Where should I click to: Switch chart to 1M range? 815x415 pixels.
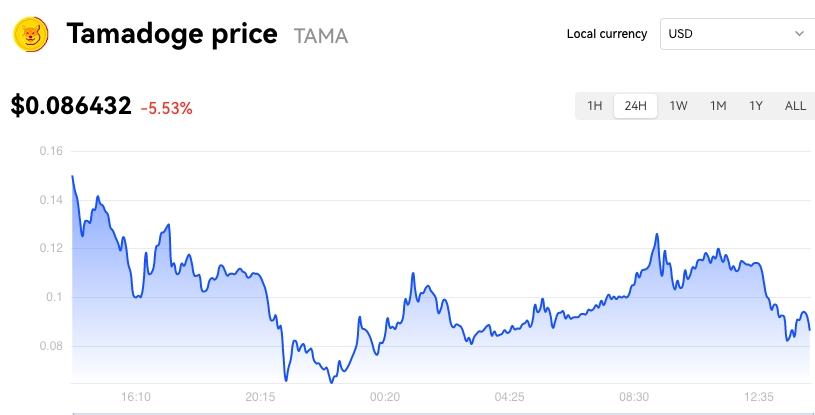tap(718, 106)
